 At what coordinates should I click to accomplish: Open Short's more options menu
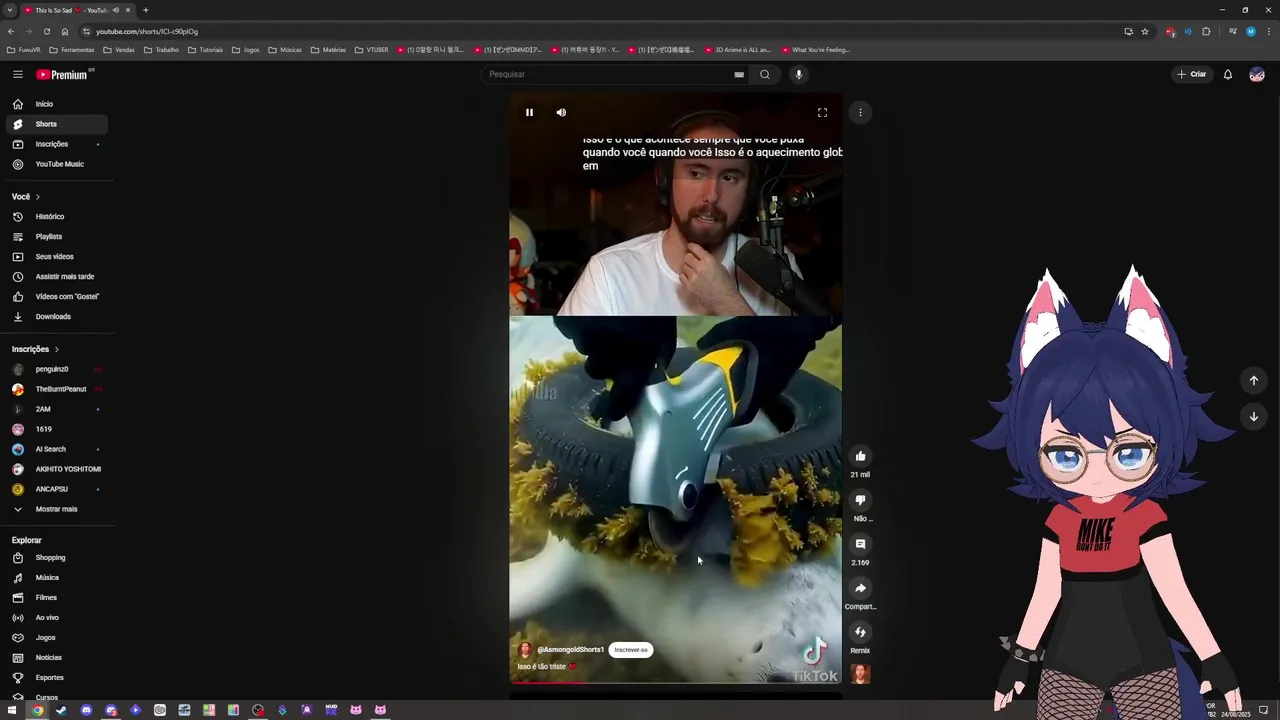(860, 112)
